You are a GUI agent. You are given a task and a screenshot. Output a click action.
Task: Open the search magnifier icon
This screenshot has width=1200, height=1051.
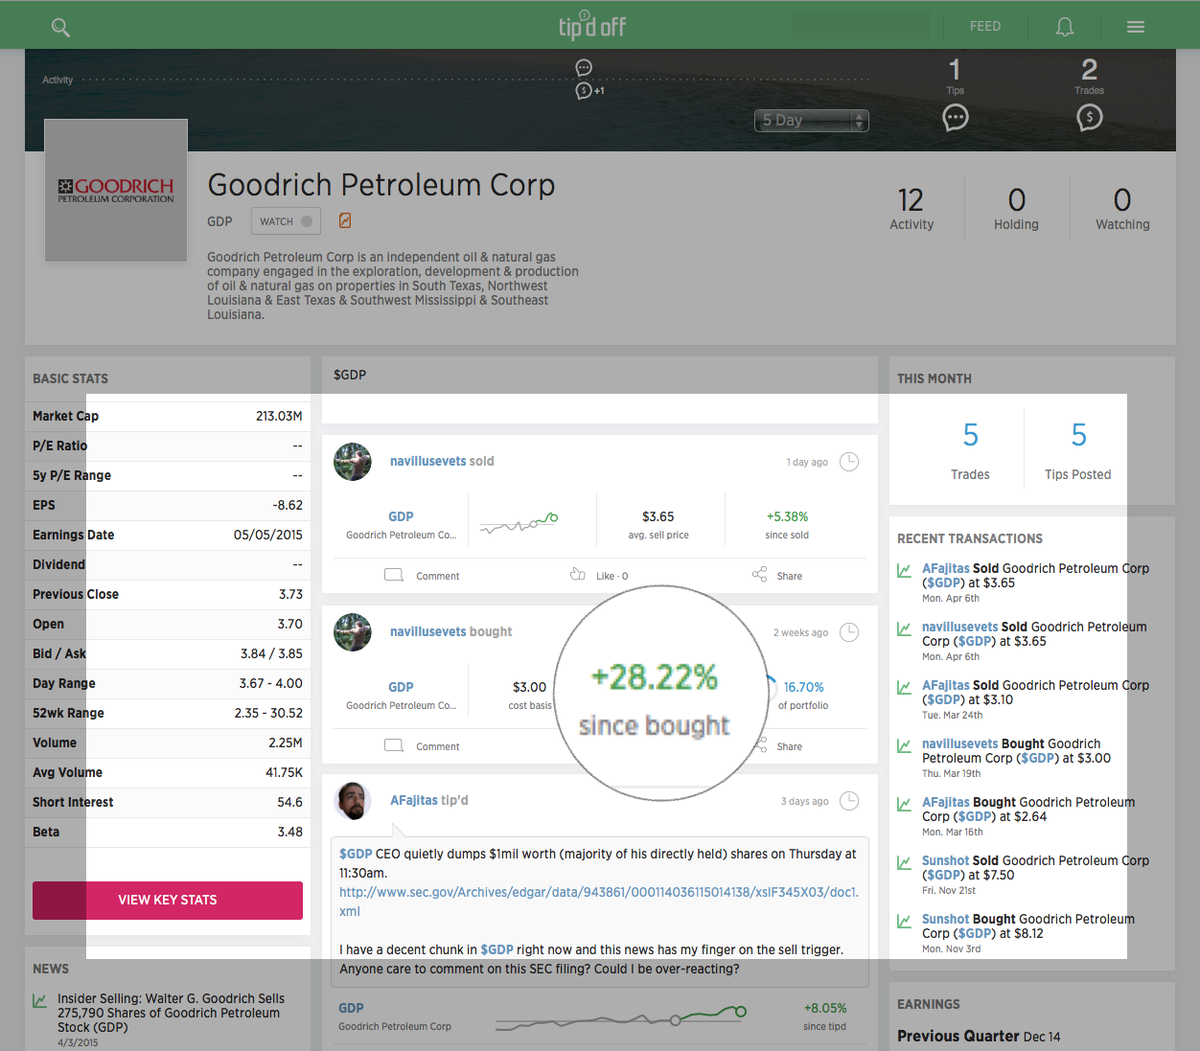tap(61, 27)
